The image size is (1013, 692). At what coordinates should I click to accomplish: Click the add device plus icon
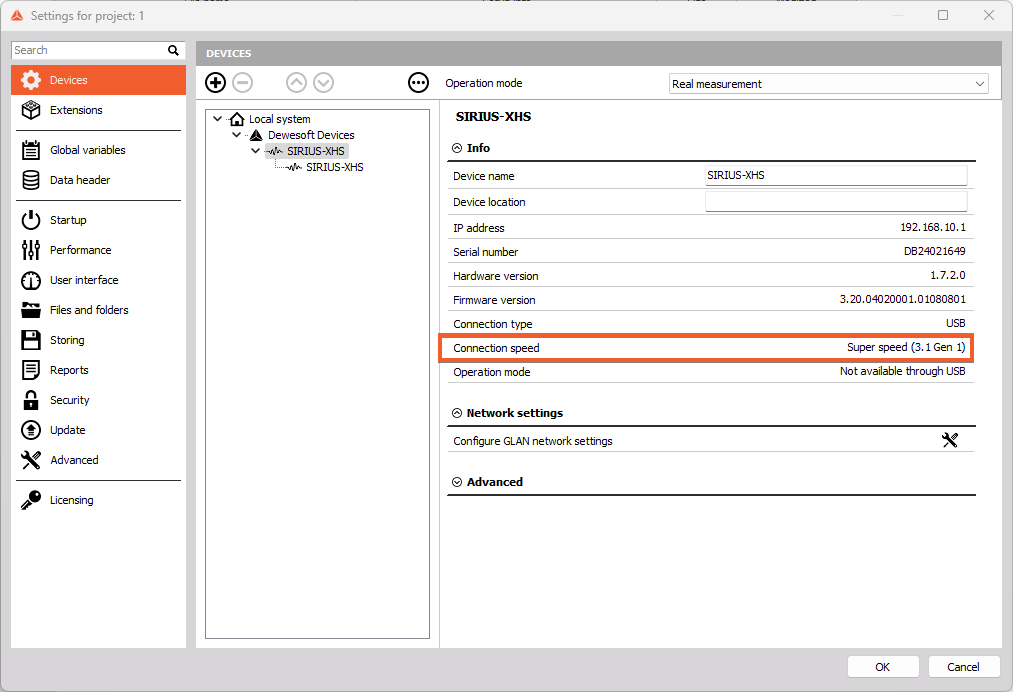215,83
